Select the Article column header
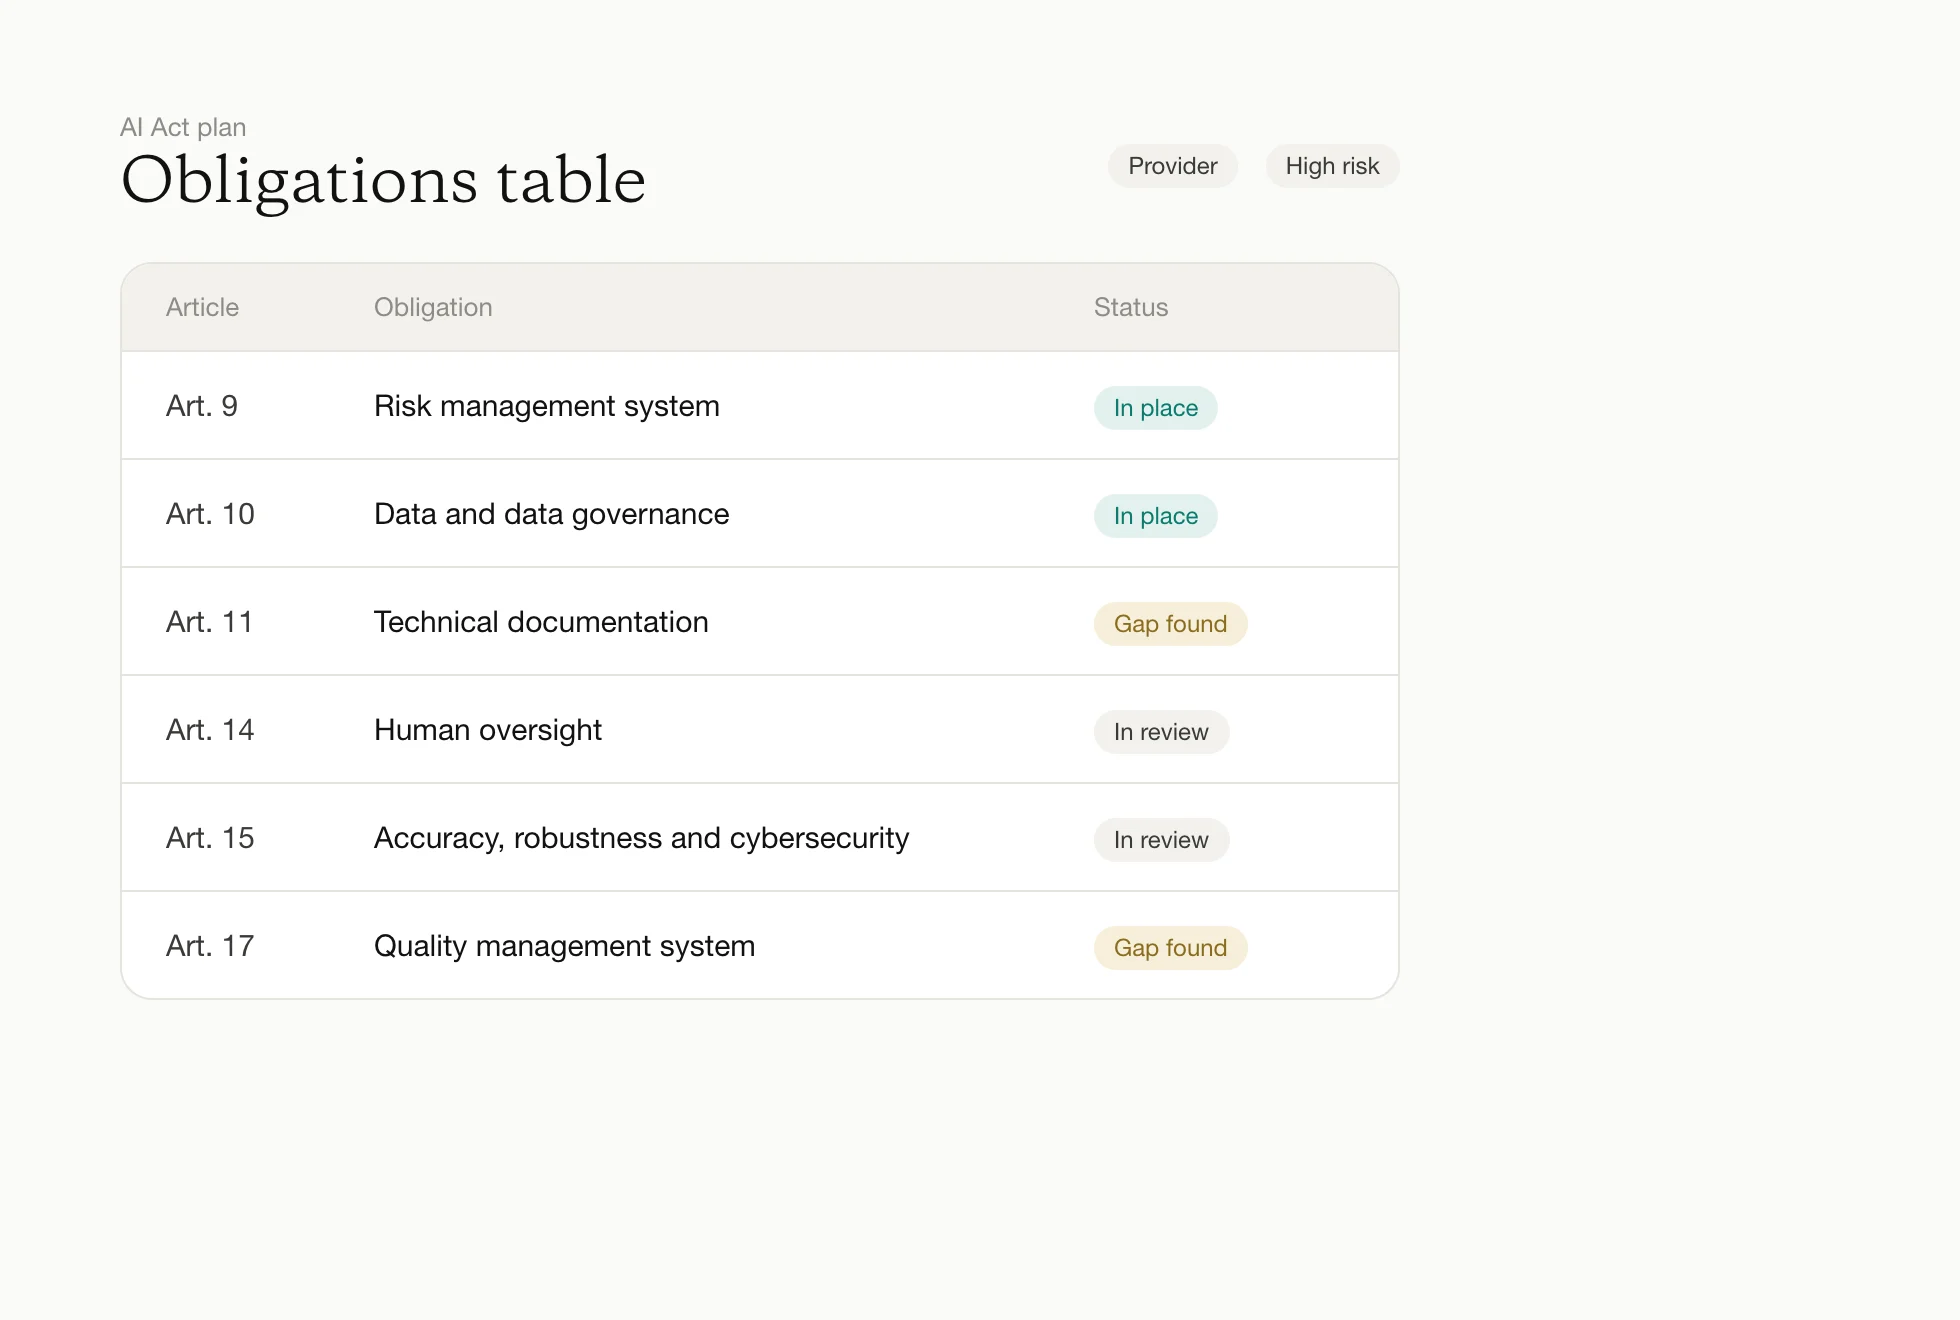 tap(202, 307)
